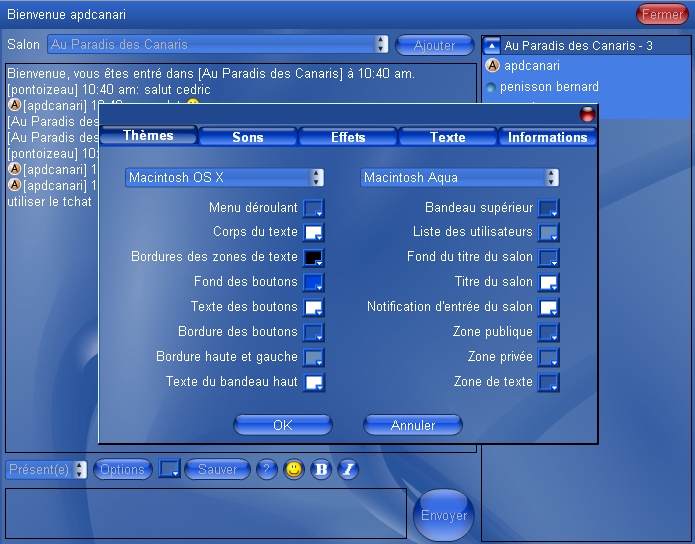This screenshot has height=544, width=695.
Task: Click the question mark help icon
Action: coord(266,470)
